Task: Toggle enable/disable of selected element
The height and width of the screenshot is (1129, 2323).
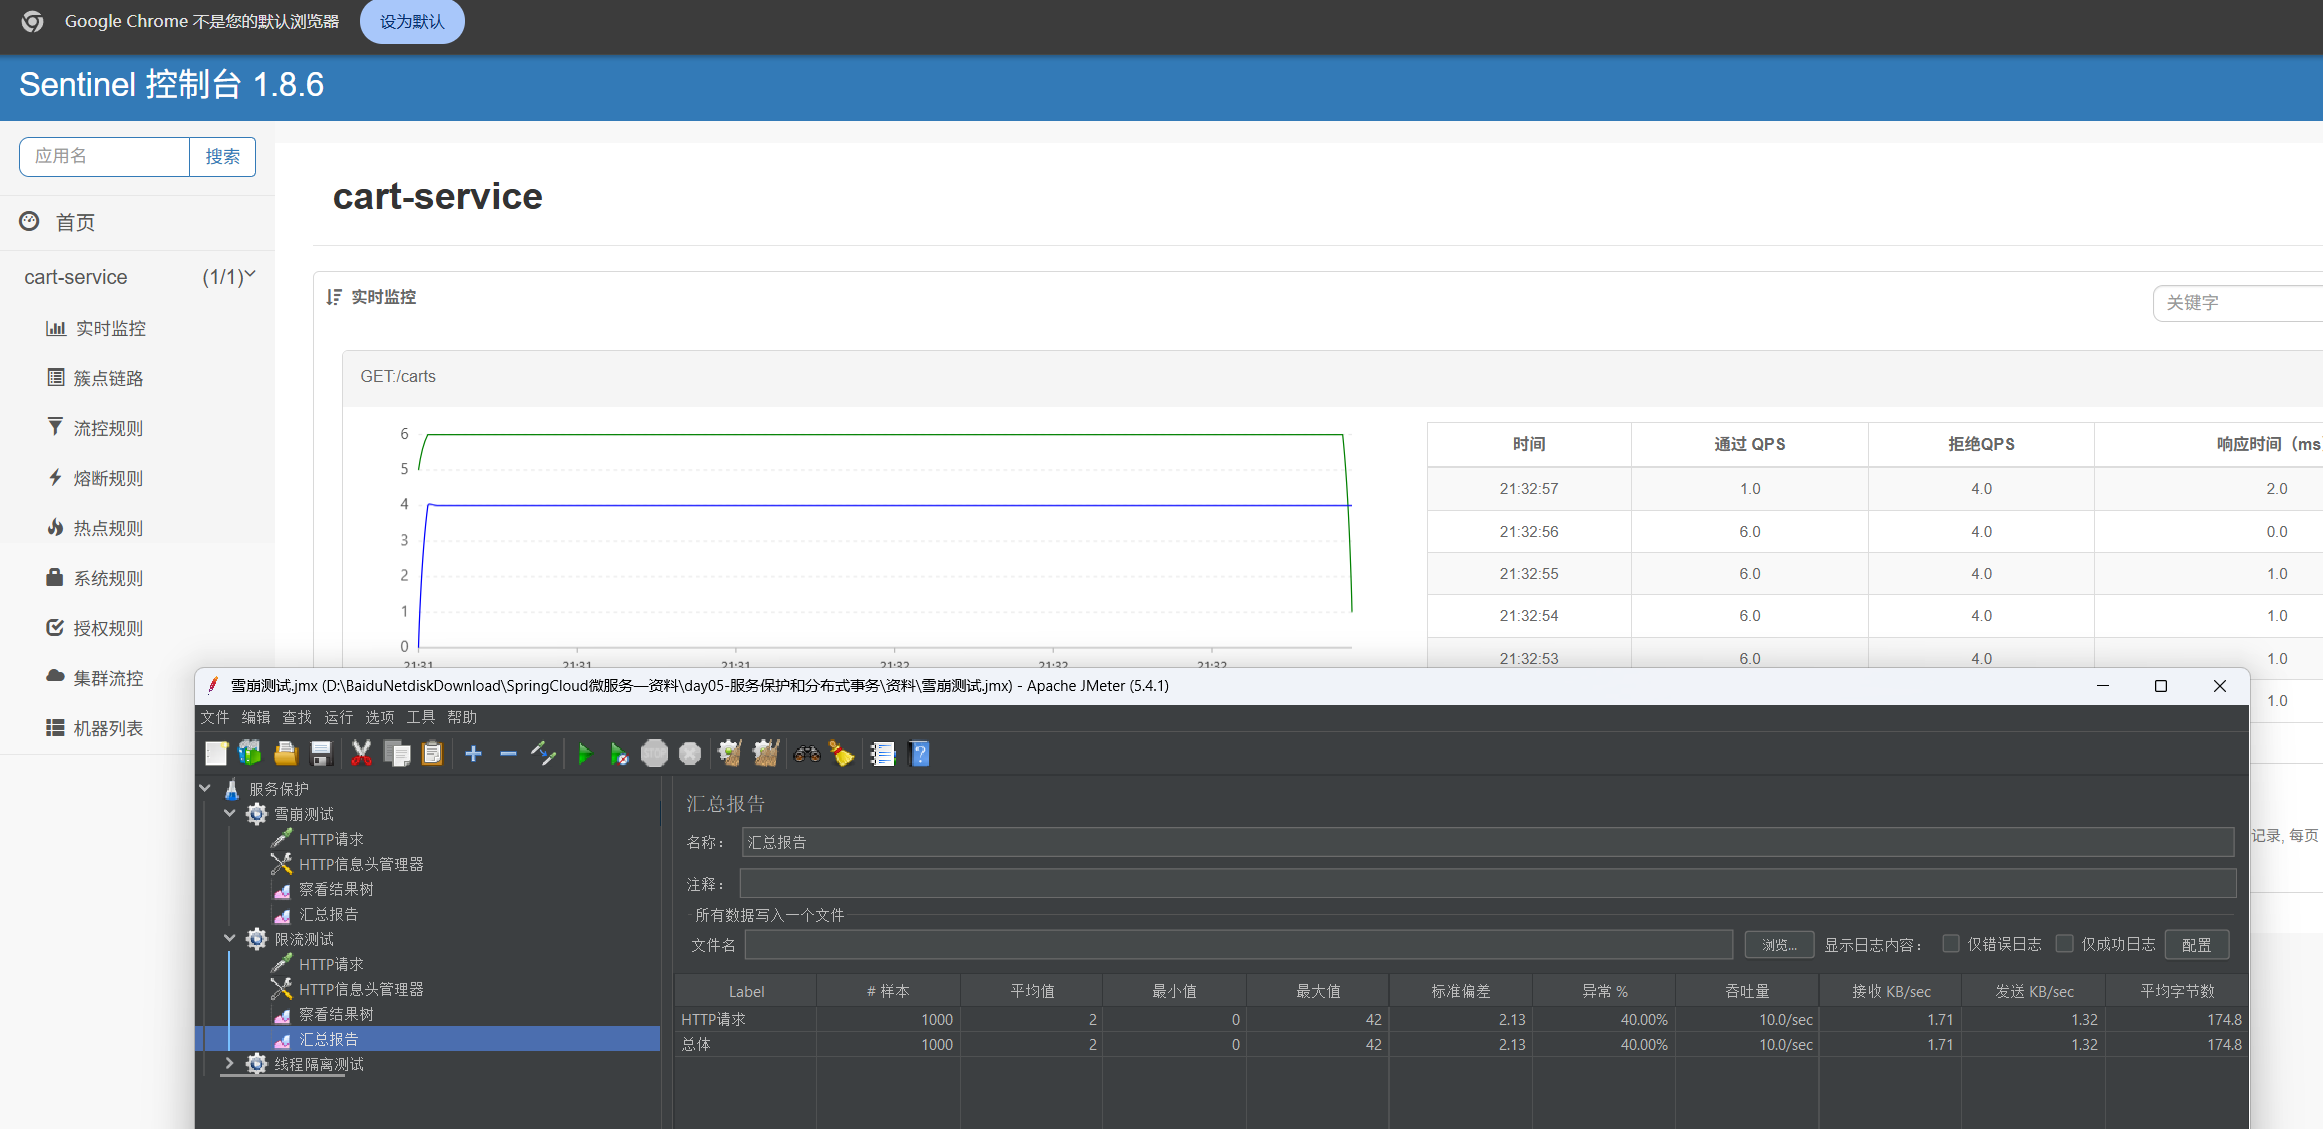Action: coord(543,753)
